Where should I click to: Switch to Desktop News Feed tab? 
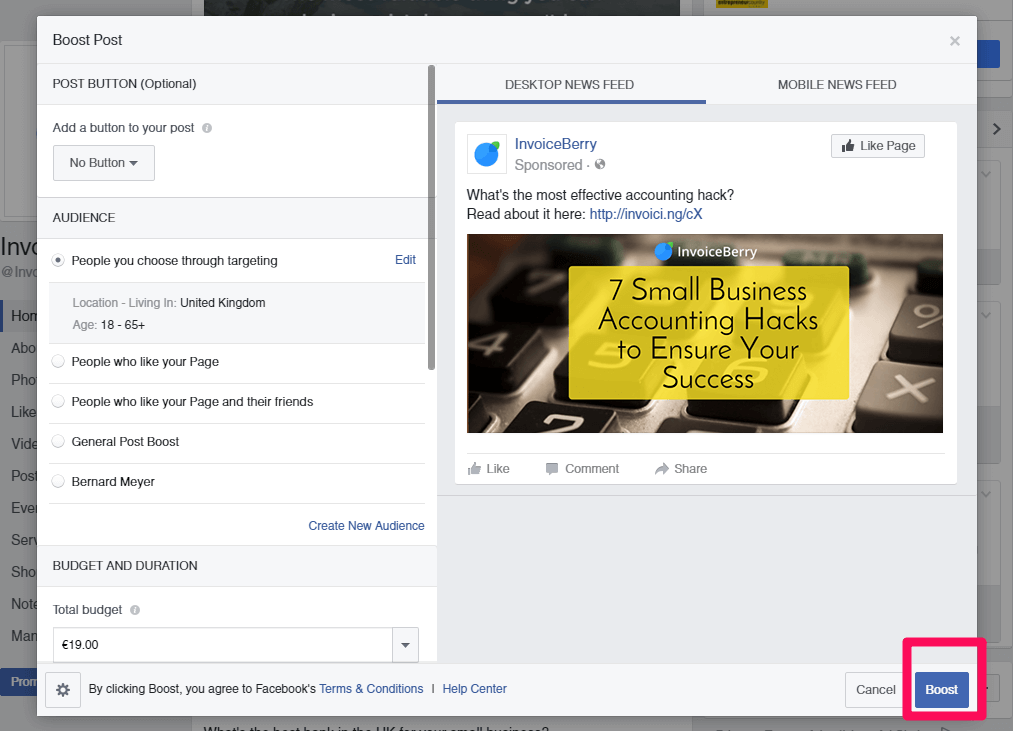coord(570,85)
